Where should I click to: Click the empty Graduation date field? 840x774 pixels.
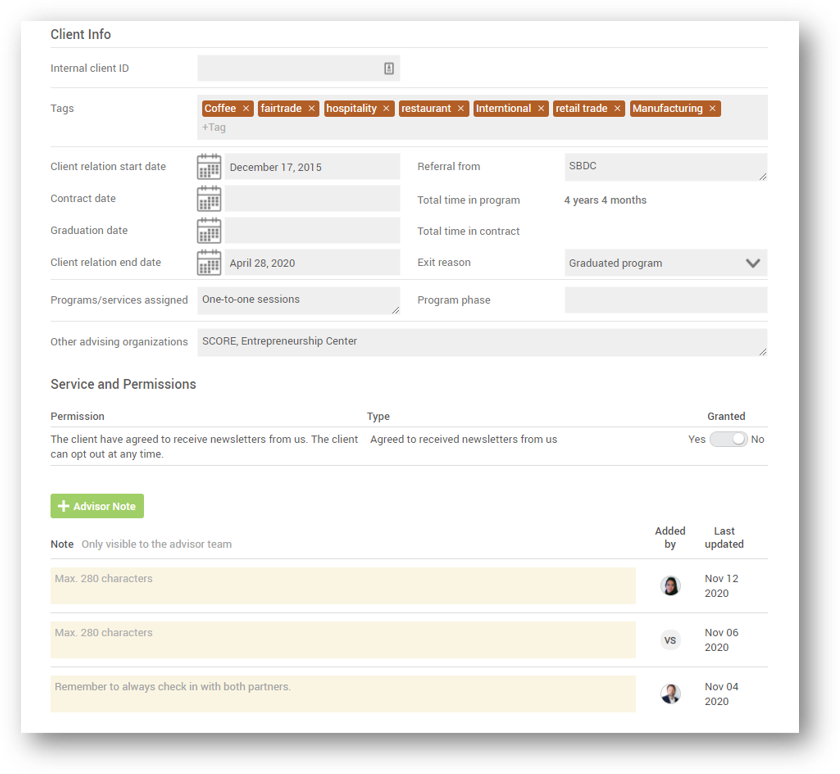tap(312, 230)
